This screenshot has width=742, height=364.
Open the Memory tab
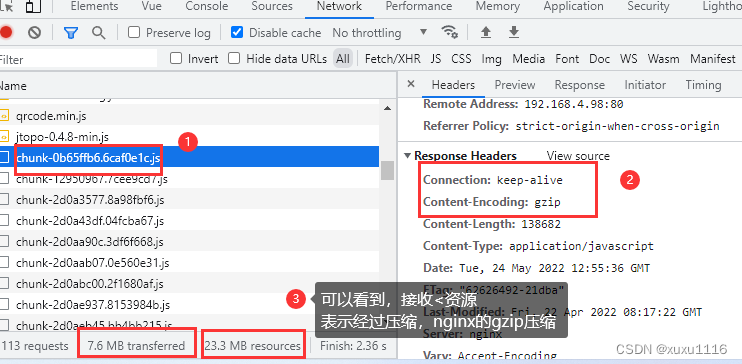(x=498, y=7)
